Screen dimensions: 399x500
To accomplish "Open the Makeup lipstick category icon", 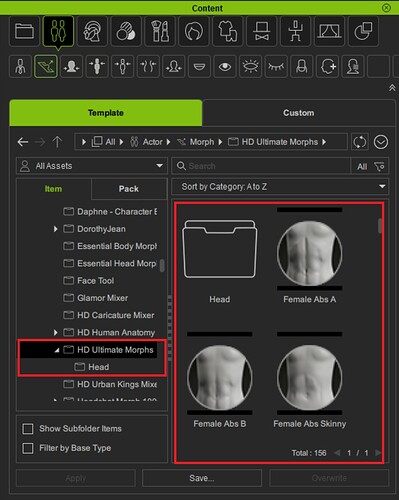I will click(x=160, y=31).
